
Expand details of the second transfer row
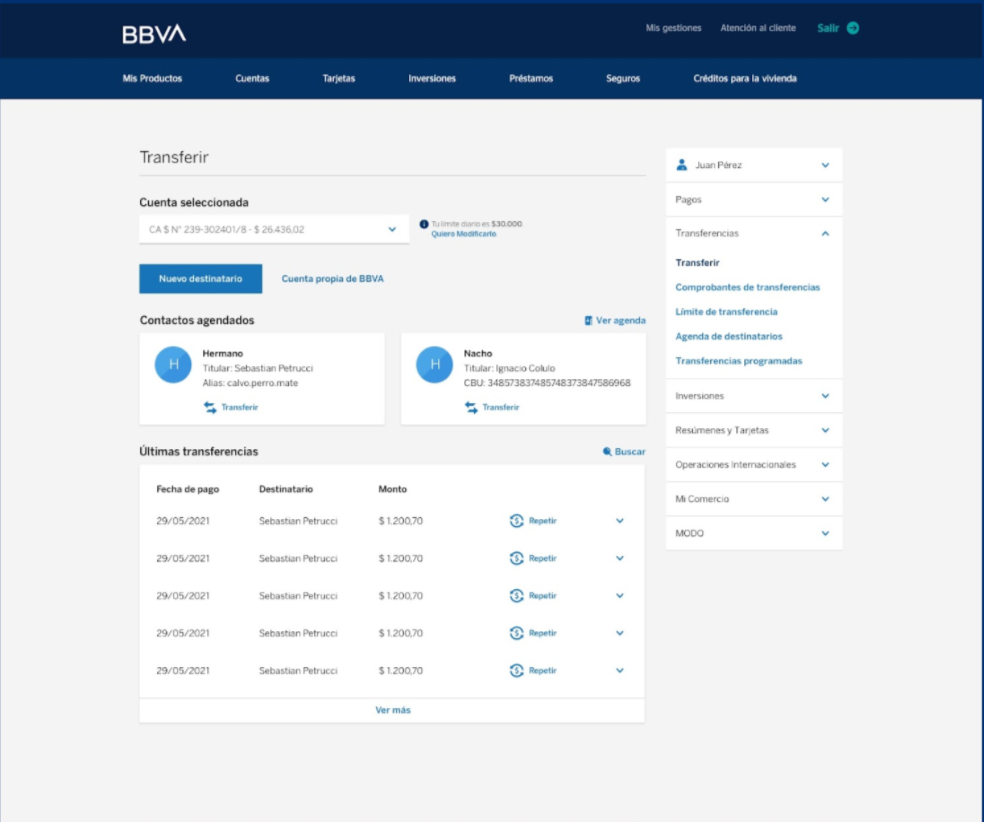pyautogui.click(x=619, y=558)
